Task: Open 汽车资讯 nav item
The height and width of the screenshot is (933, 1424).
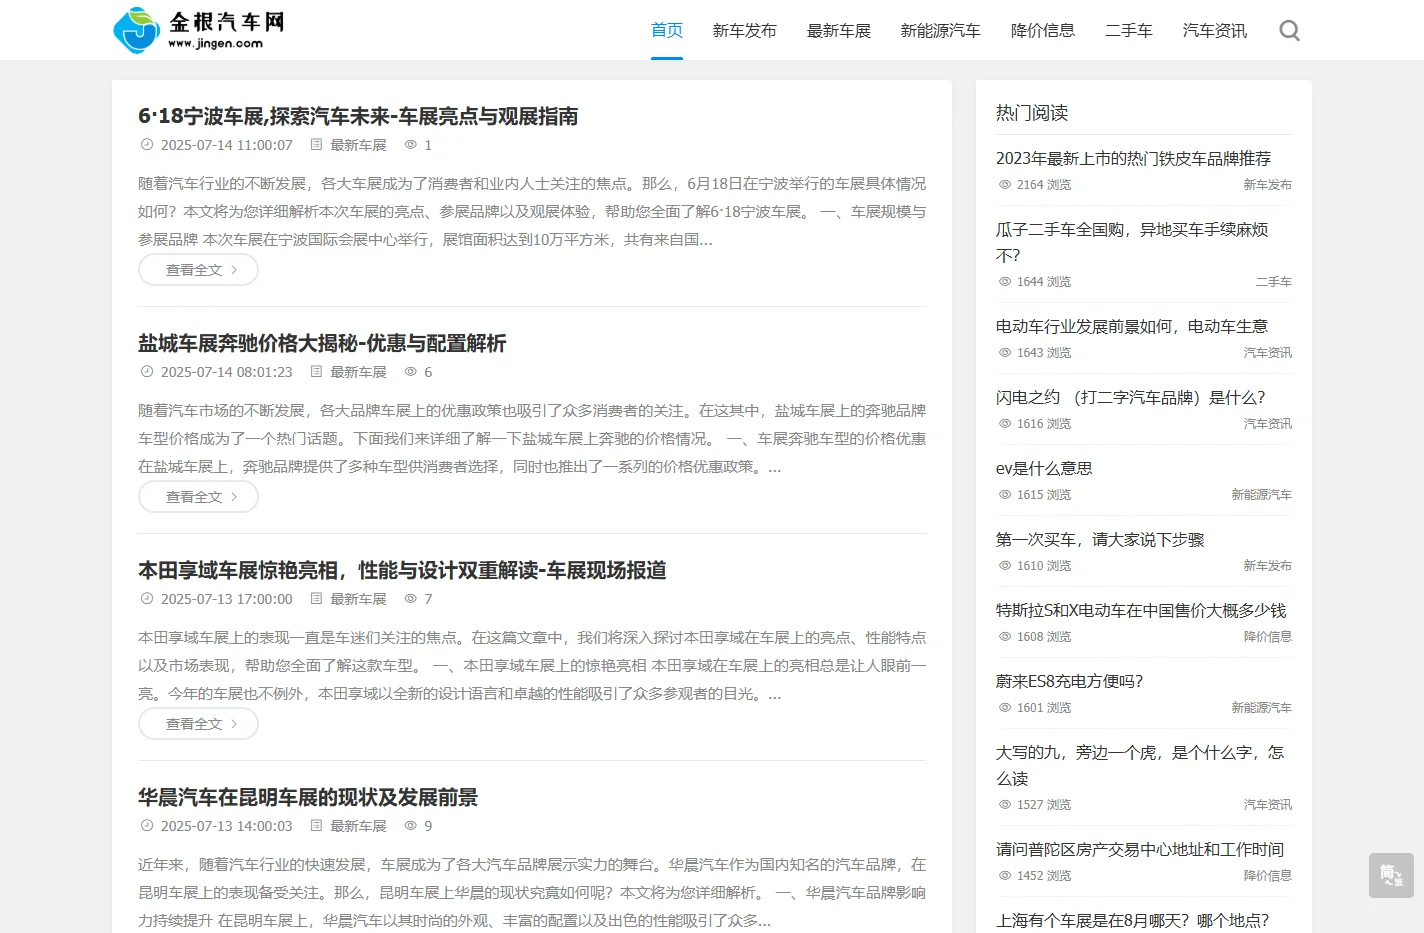Action: point(1215,31)
